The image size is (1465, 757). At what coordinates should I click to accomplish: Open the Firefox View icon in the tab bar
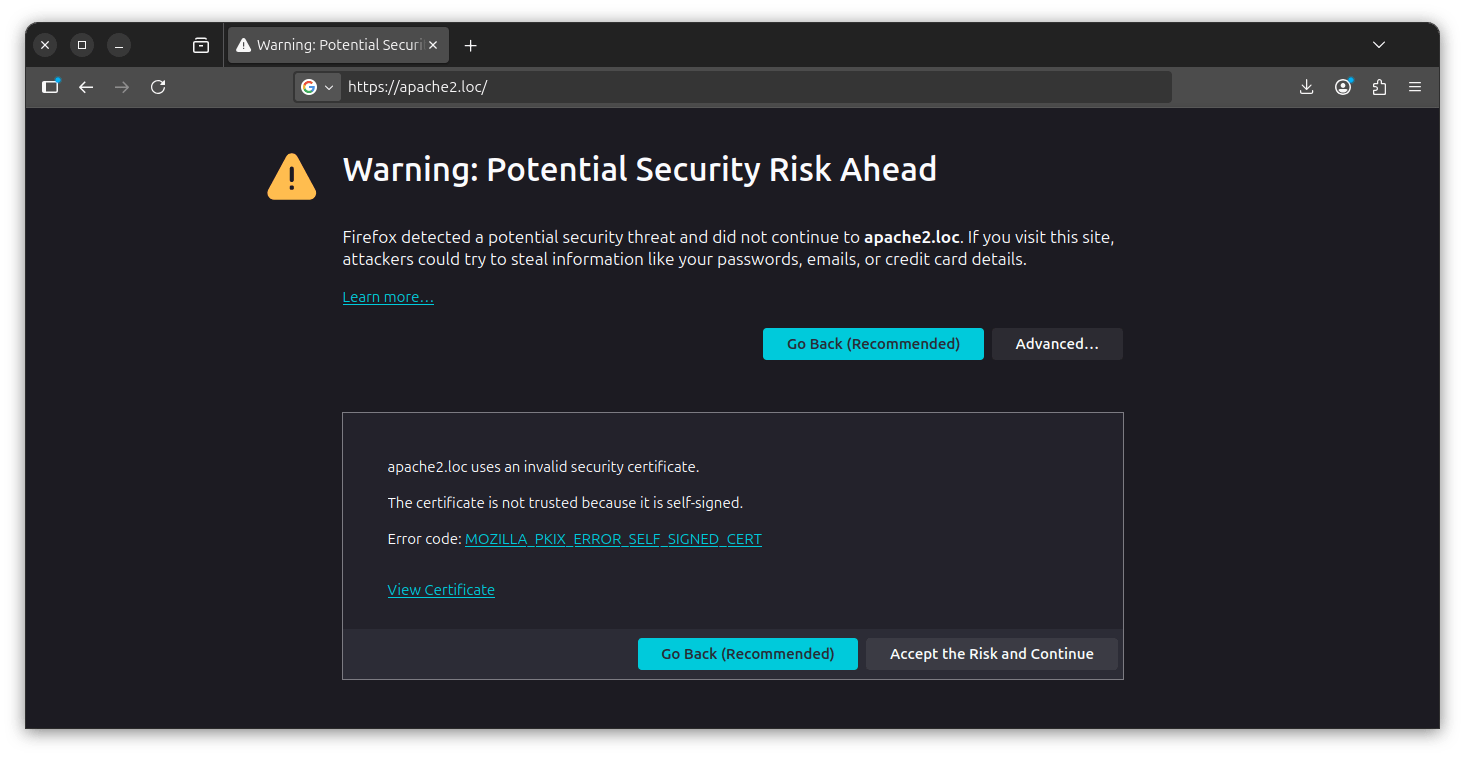(201, 45)
